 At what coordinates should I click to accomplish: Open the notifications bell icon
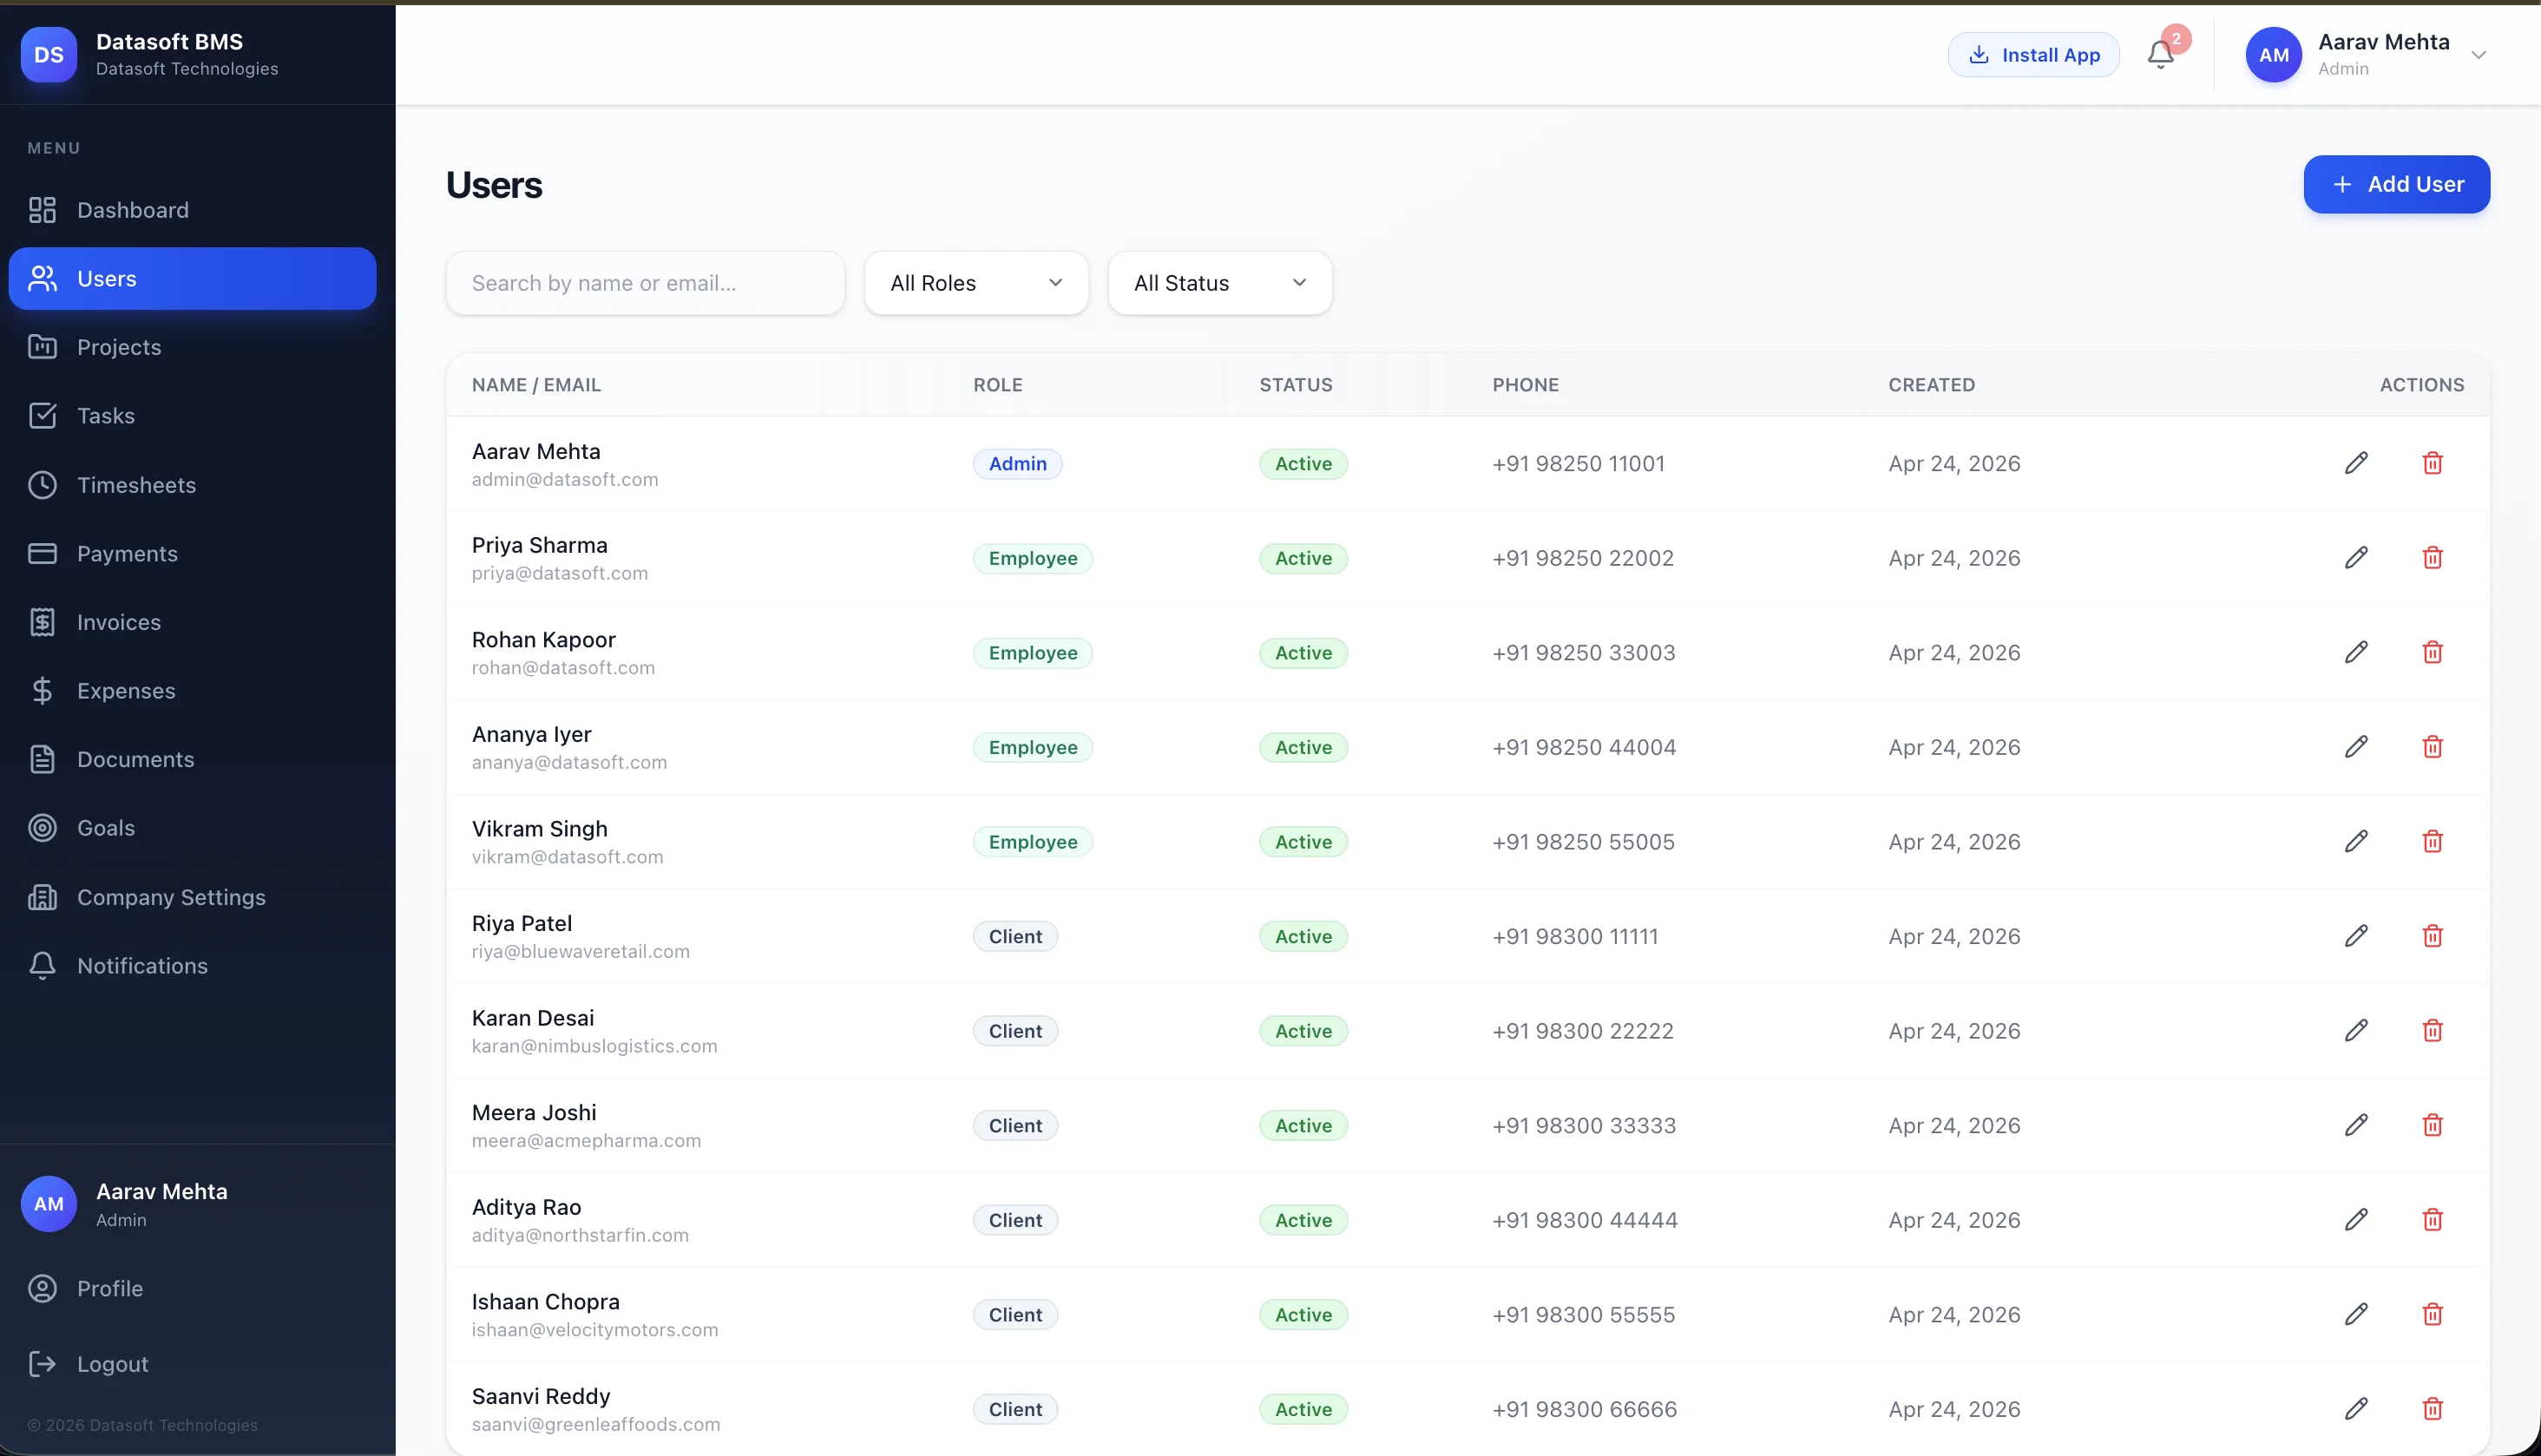coord(2160,55)
